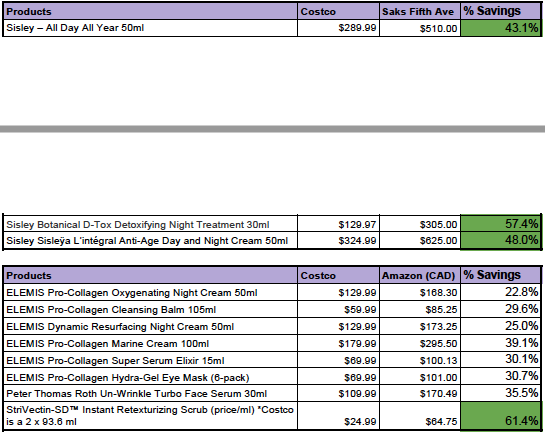This screenshot has height=433, width=545.
Task: Select the 61.4% savings cell
Action: click(x=501, y=416)
